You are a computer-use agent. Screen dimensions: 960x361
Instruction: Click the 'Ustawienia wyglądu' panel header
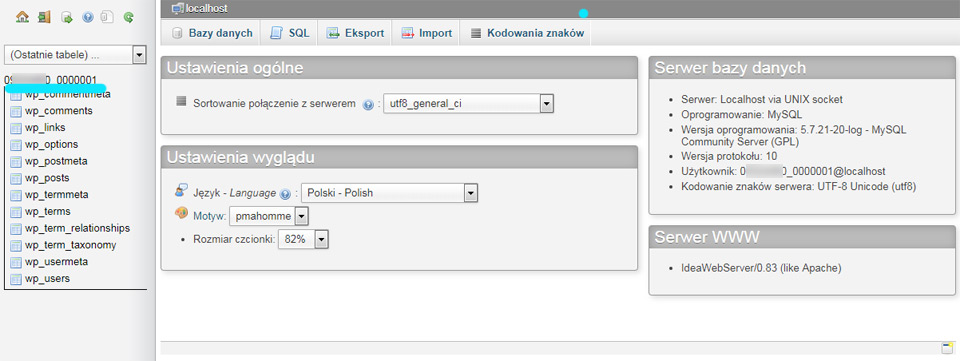tap(399, 157)
